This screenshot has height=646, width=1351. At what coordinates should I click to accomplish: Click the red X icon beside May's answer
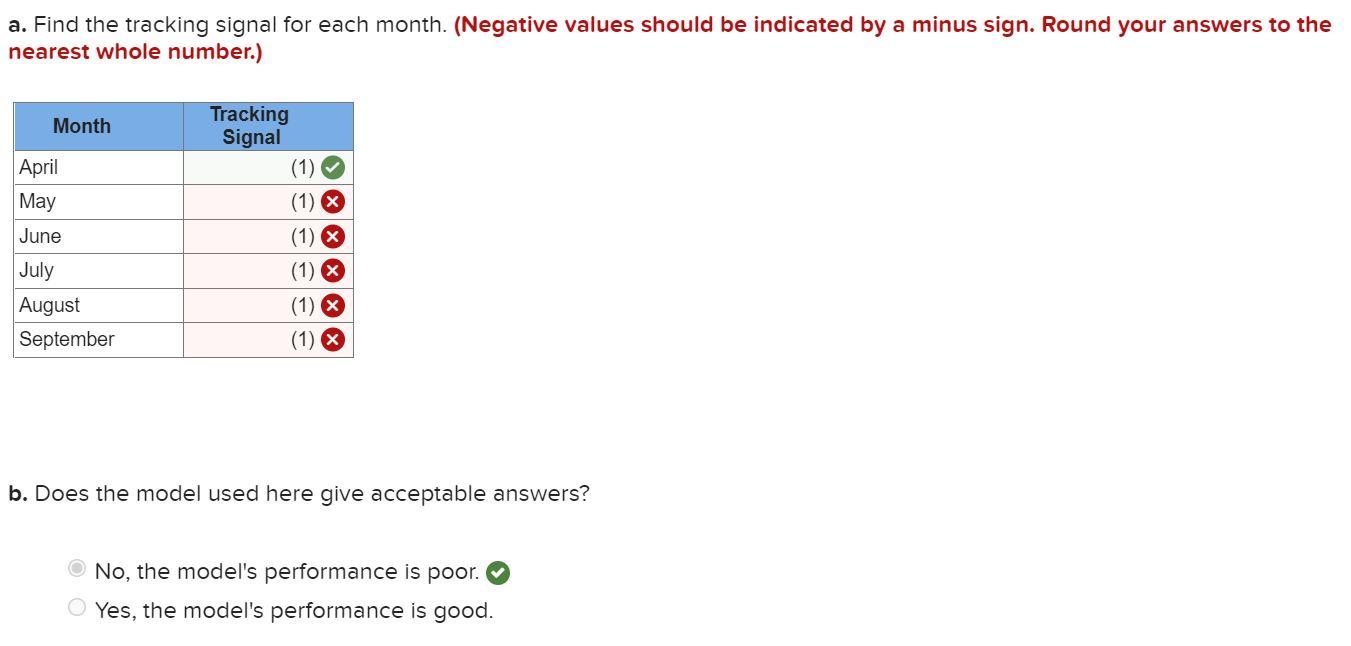pos(332,201)
